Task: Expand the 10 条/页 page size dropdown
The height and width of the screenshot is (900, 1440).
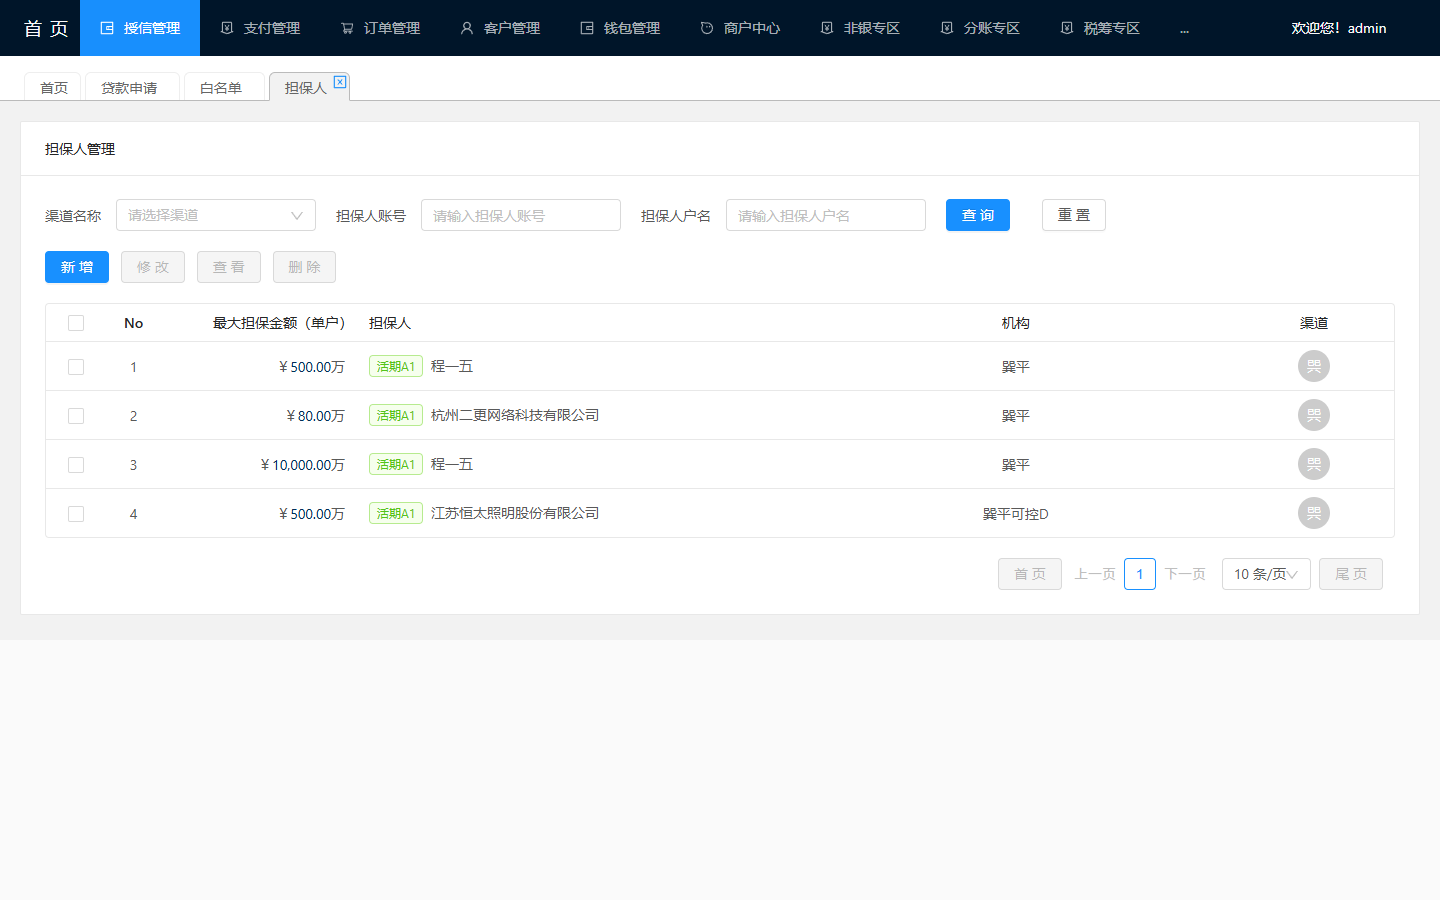Action: click(1266, 574)
